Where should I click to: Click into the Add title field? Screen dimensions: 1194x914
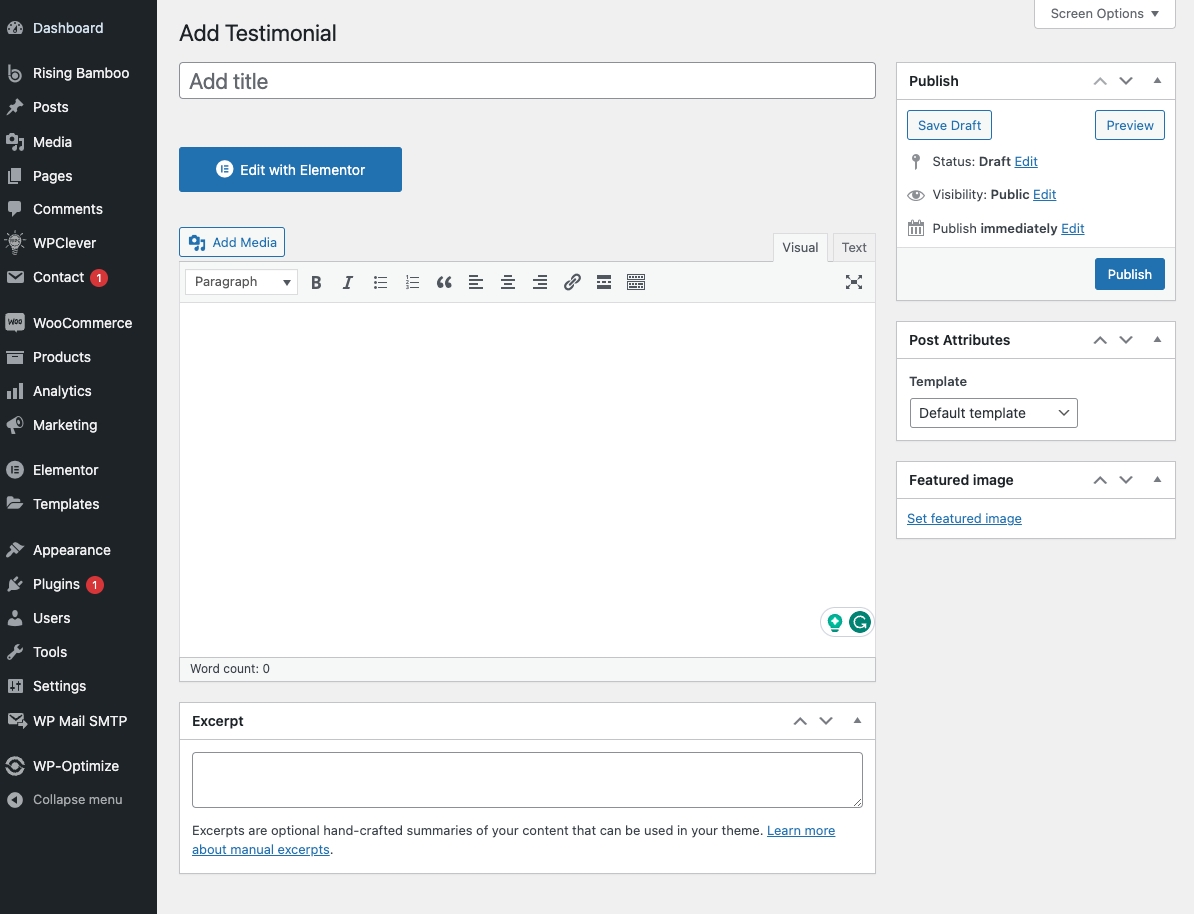tap(527, 81)
